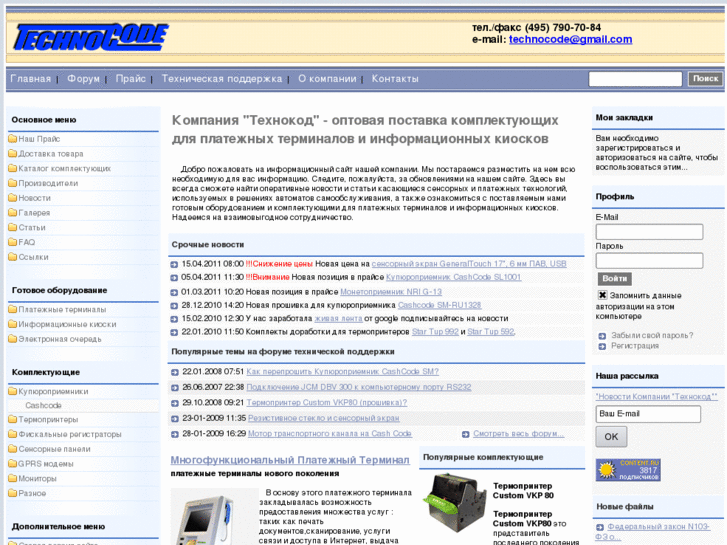The width and height of the screenshot is (727, 545).
Task: Go to Главная in navigation bar
Action: click(x=31, y=79)
